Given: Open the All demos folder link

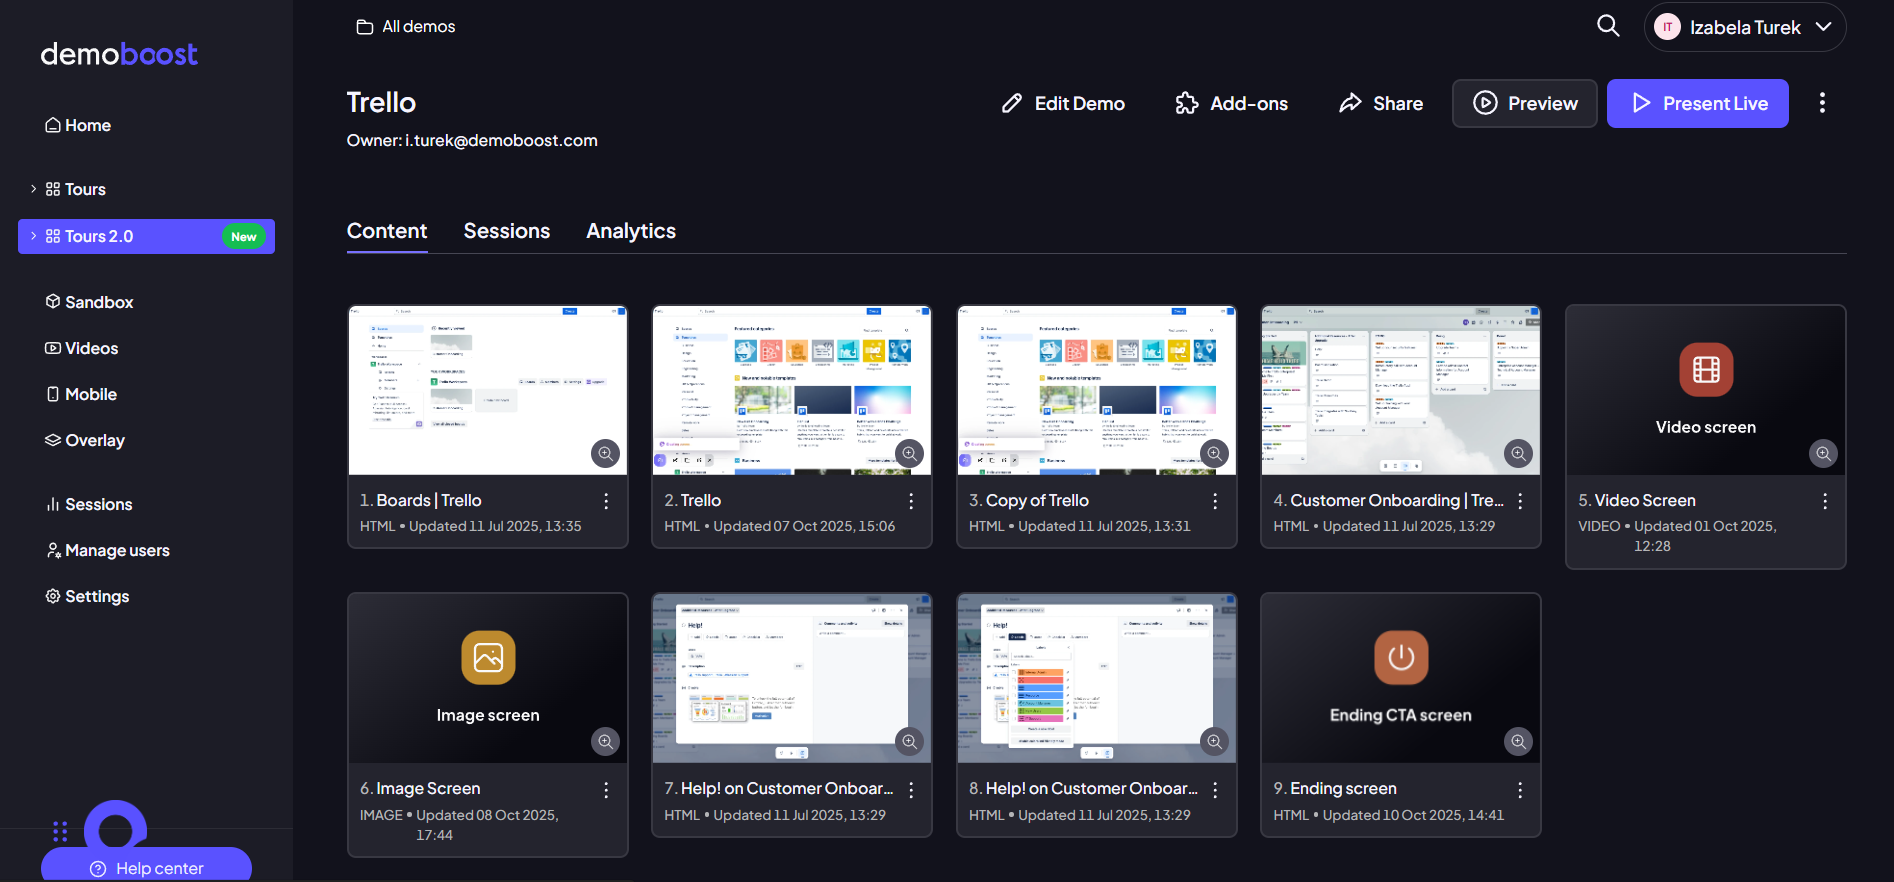Looking at the screenshot, I should (x=406, y=27).
